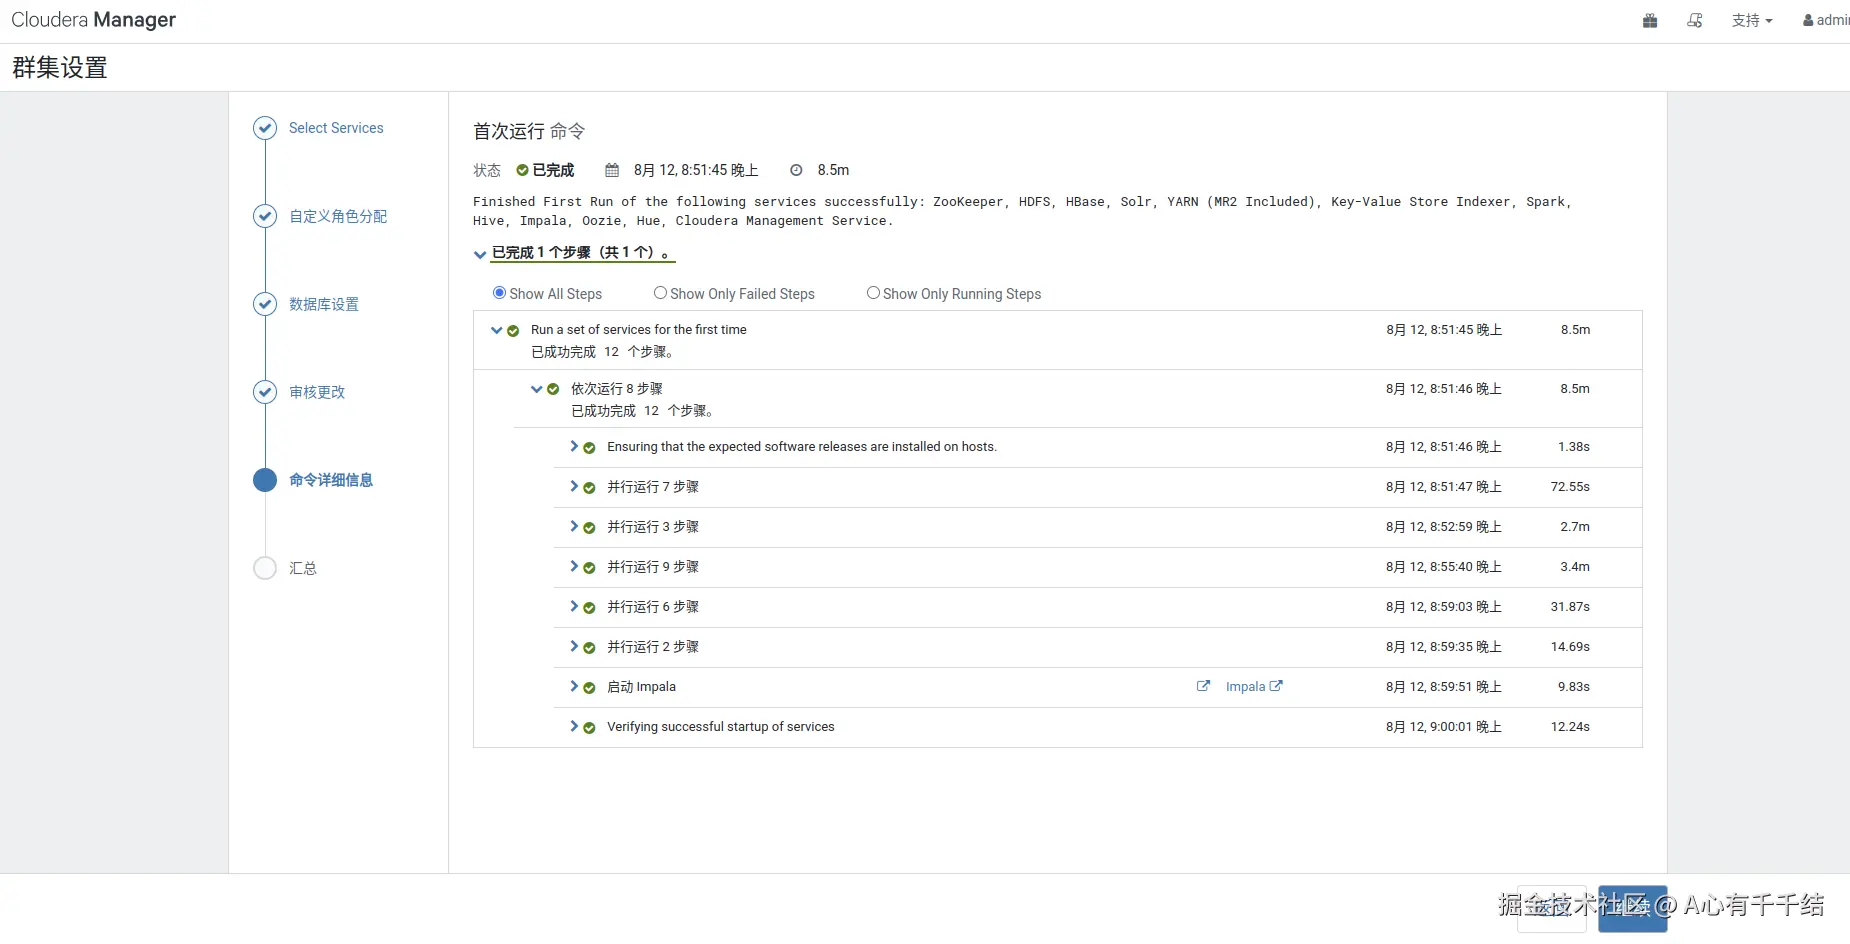
Task: Expand the 启动 Impala row chevron
Action: click(x=574, y=686)
